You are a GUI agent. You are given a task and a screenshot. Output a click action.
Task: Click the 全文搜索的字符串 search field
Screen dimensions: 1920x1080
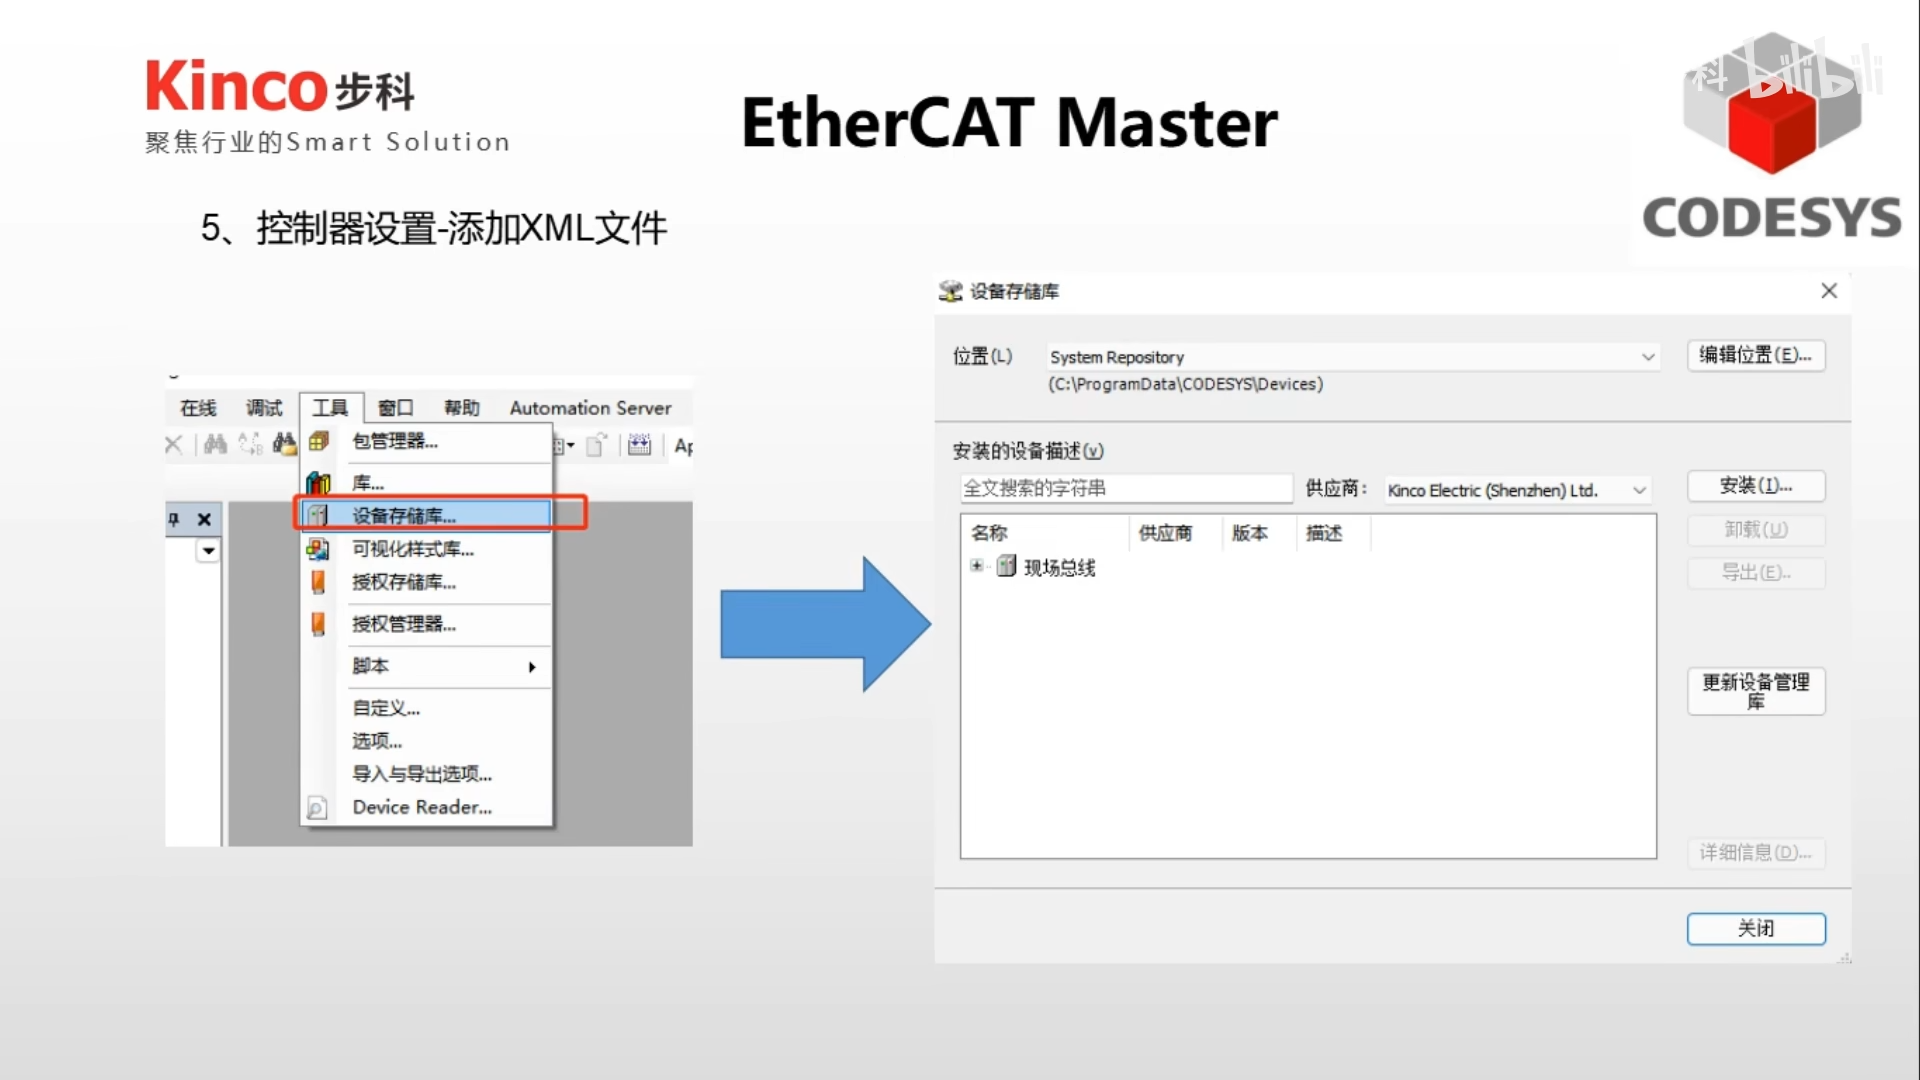pyautogui.click(x=1126, y=489)
